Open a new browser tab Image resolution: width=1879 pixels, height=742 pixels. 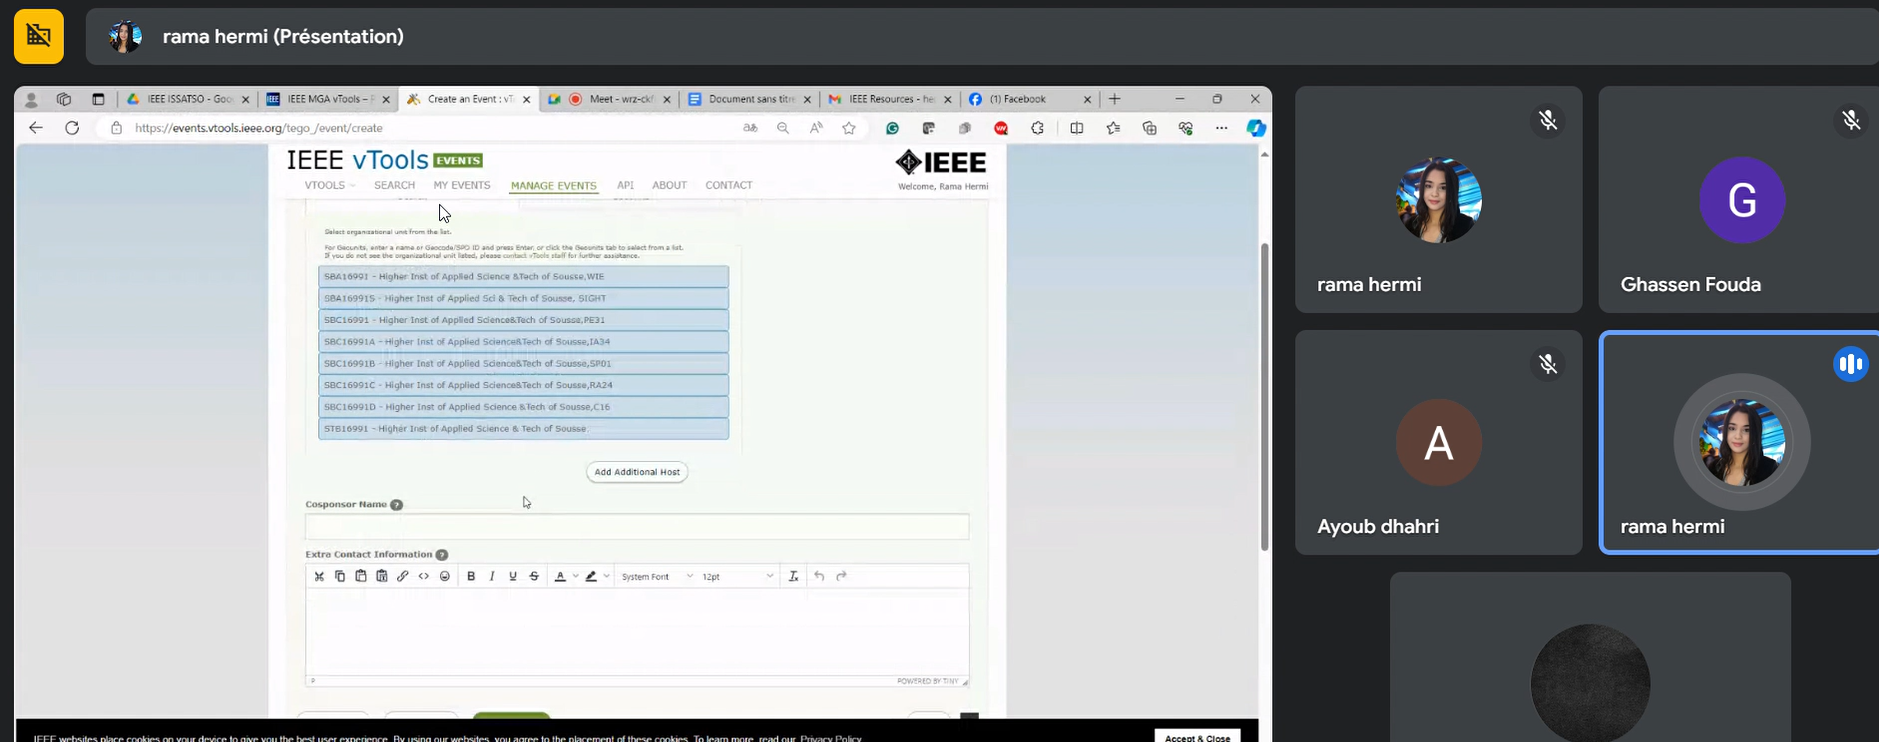[1114, 99]
